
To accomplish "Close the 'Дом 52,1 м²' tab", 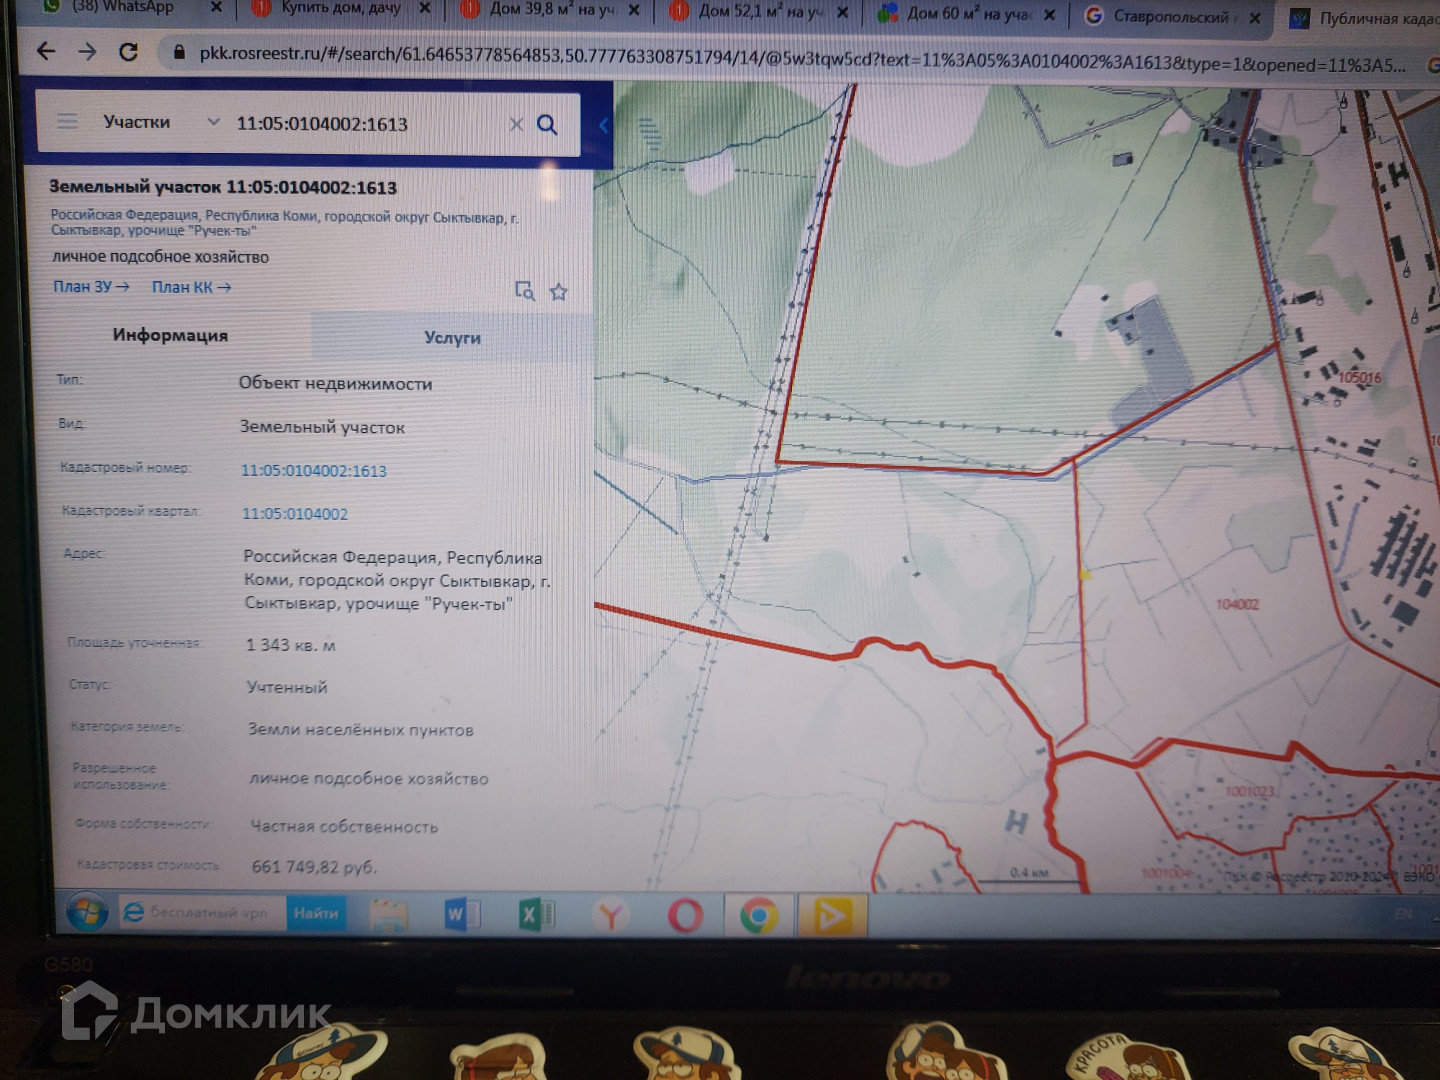I will tap(842, 13).
